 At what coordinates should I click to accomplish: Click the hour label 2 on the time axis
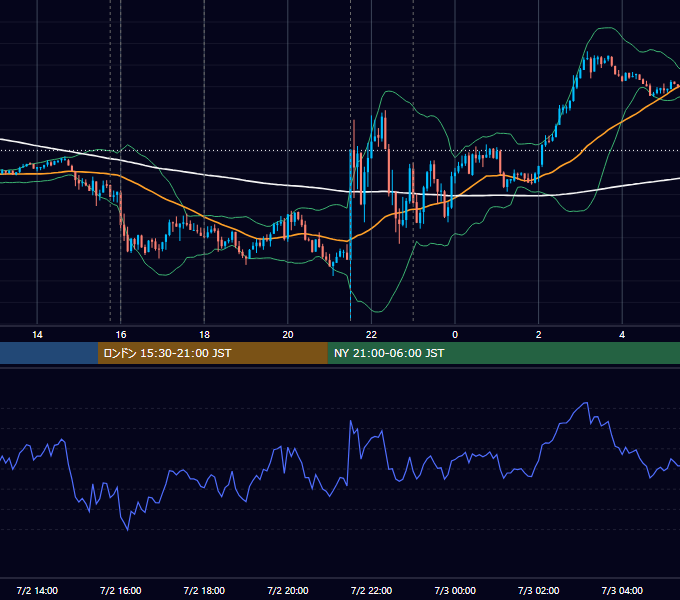click(539, 335)
